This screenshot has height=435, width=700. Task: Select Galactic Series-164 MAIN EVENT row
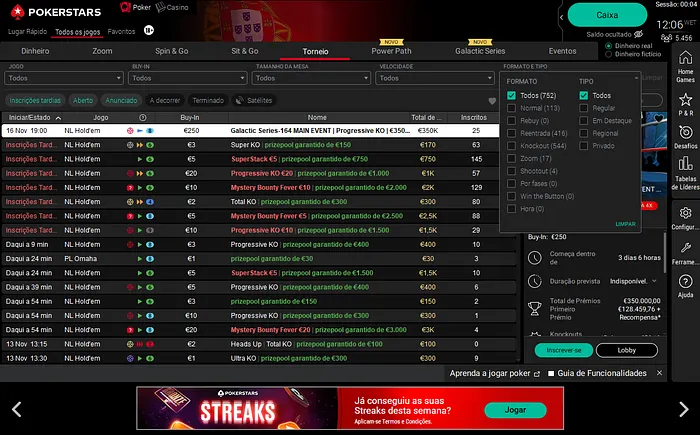(250, 130)
